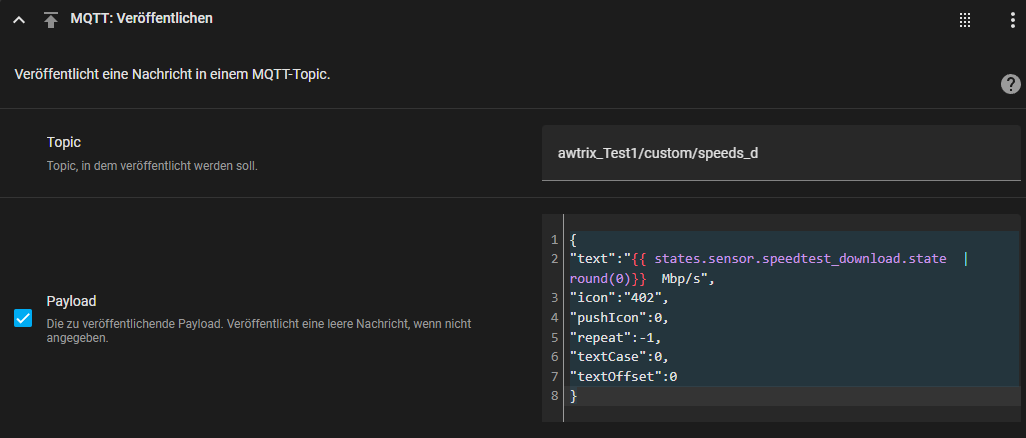Image resolution: width=1026 pixels, height=438 pixels.
Task: Click the Payload label
Action: coord(71,301)
